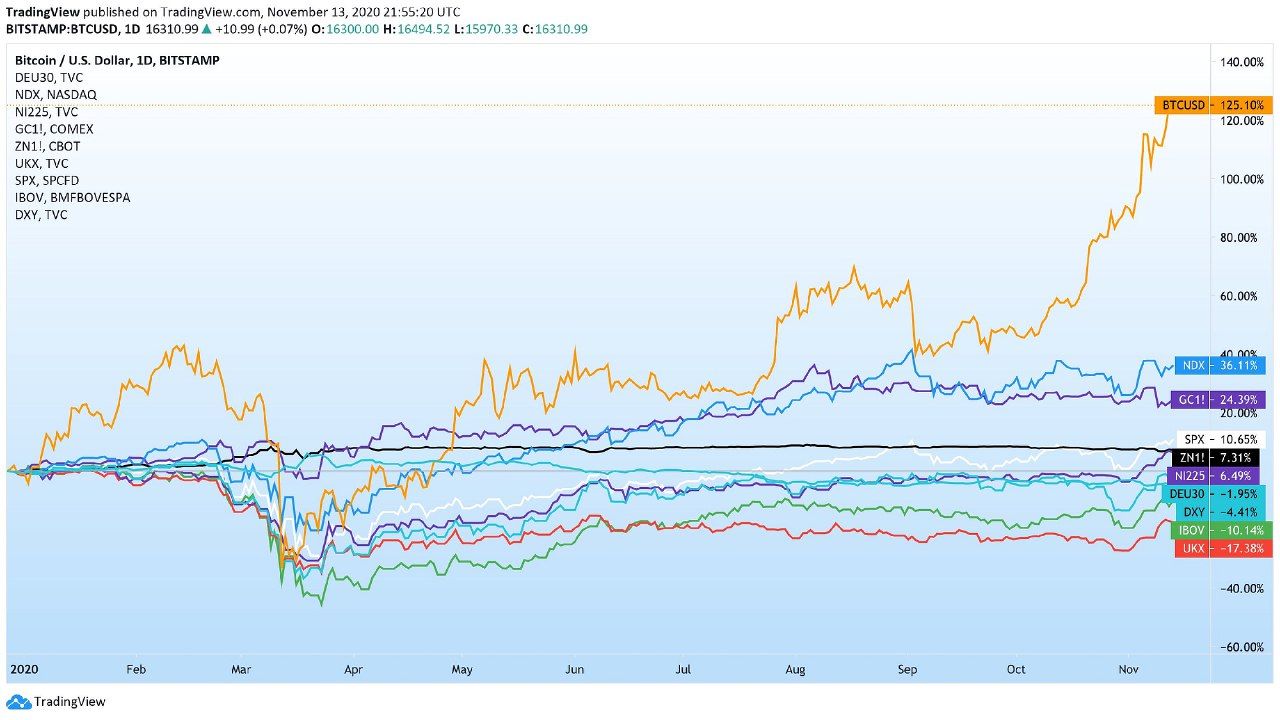Click the IBOV, BMFBOVESPA legend entry
Image resolution: width=1280 pixels, height=720 pixels.
click(x=72, y=197)
